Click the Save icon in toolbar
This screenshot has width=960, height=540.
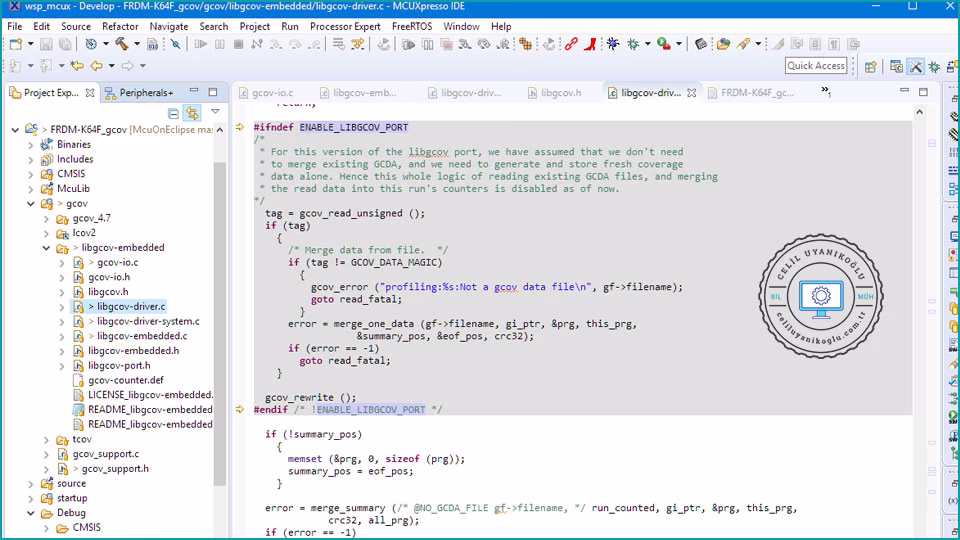coord(48,44)
